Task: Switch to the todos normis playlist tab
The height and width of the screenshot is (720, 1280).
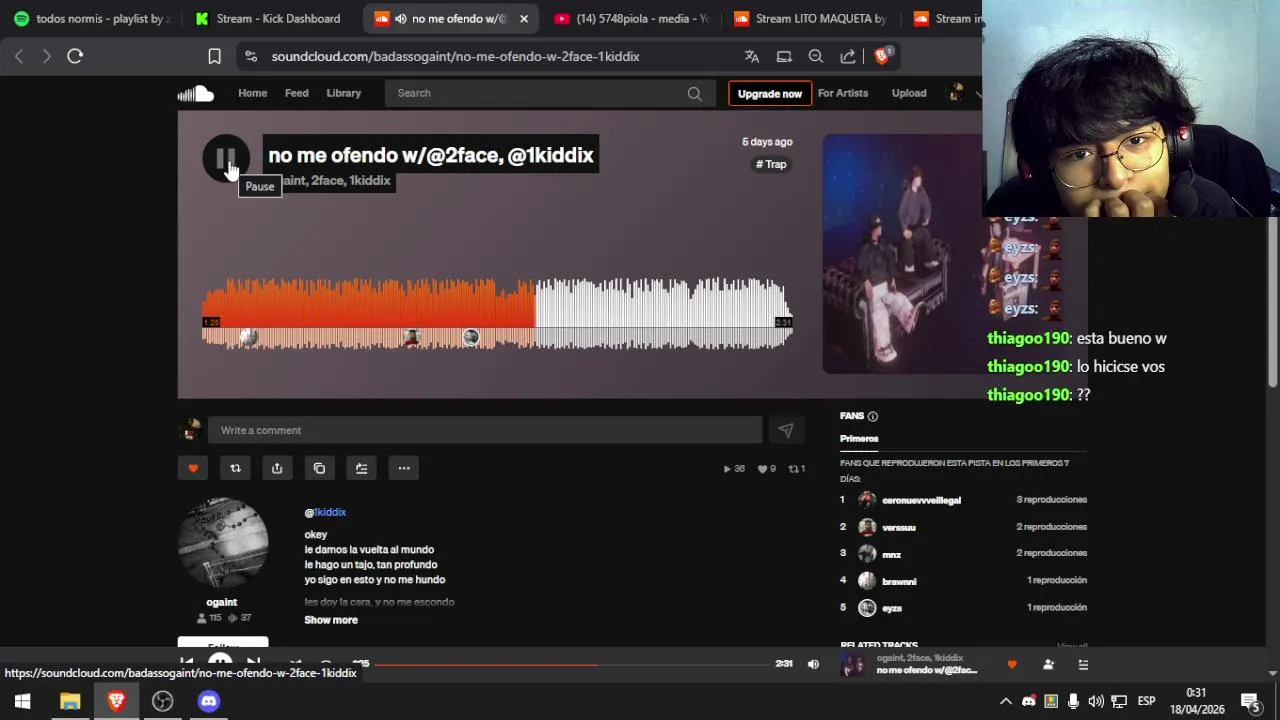Action: pos(92,18)
